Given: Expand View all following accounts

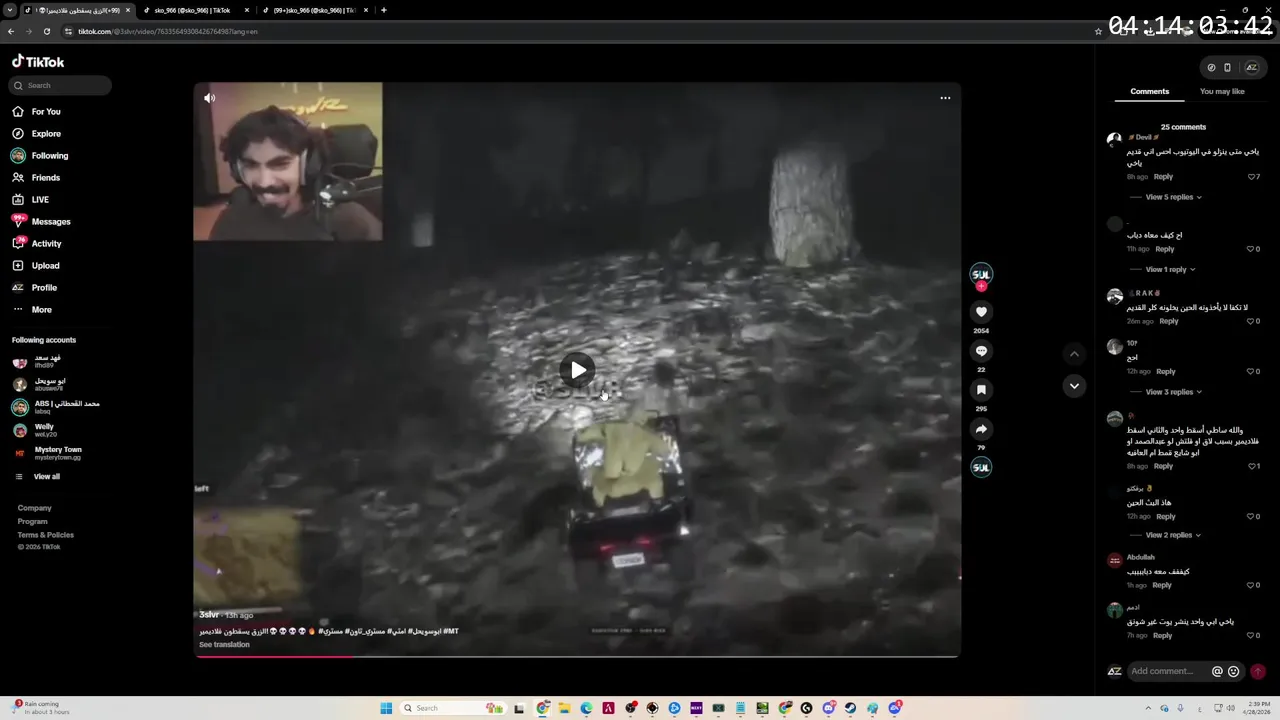Looking at the screenshot, I should (47, 476).
